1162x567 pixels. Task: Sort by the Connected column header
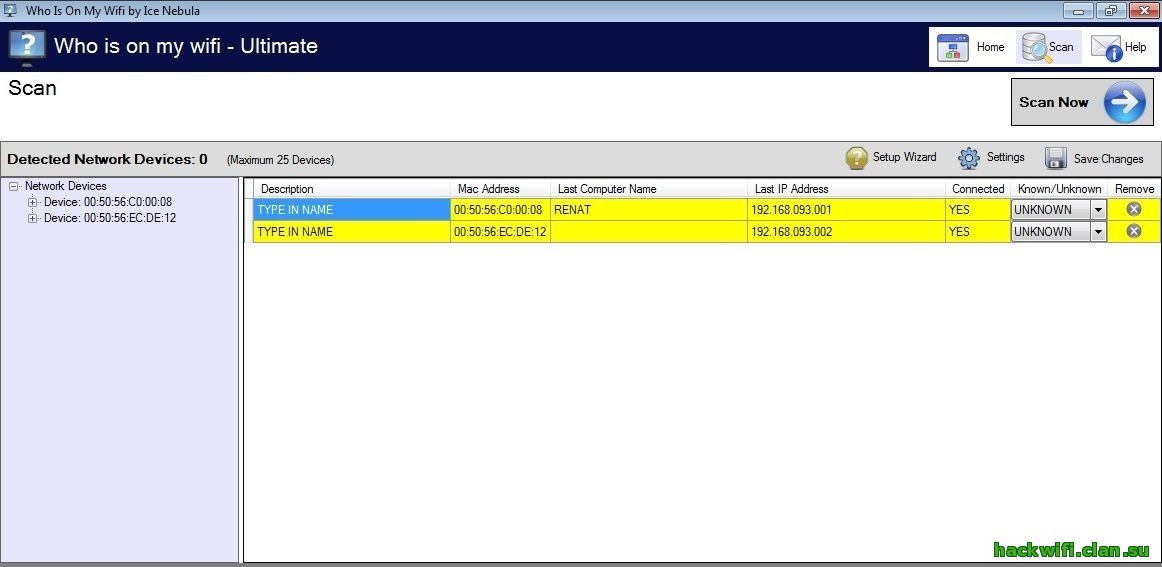tap(978, 189)
